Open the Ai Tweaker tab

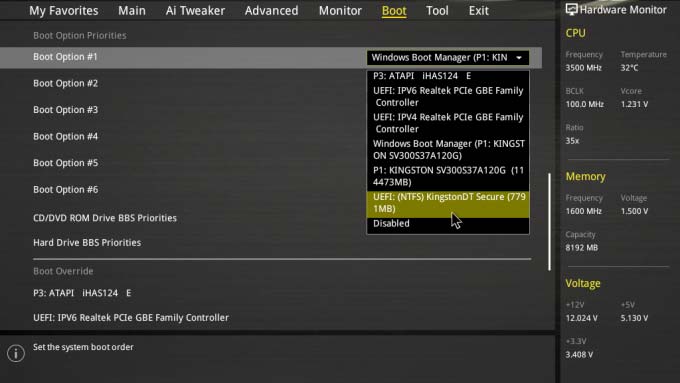pyautogui.click(x=195, y=11)
